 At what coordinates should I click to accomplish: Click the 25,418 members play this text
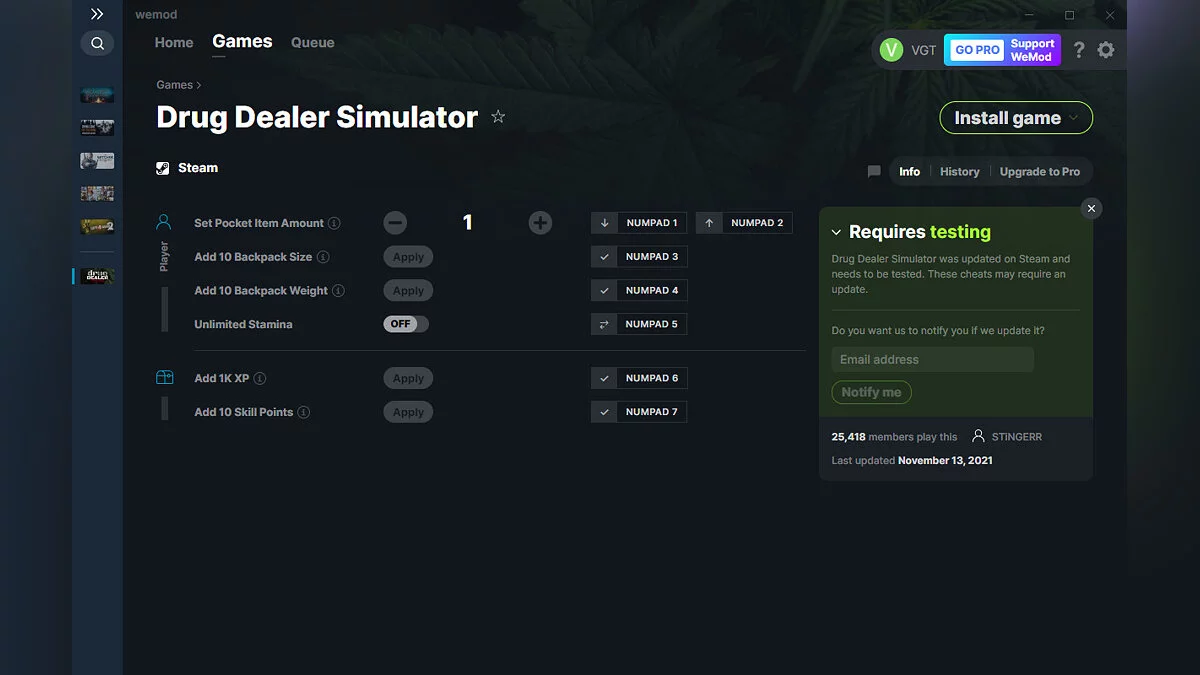click(894, 437)
